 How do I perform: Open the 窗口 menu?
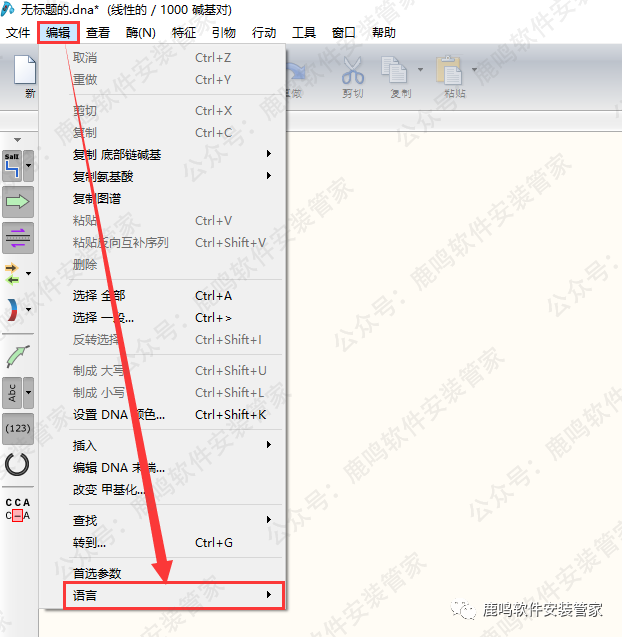344,32
